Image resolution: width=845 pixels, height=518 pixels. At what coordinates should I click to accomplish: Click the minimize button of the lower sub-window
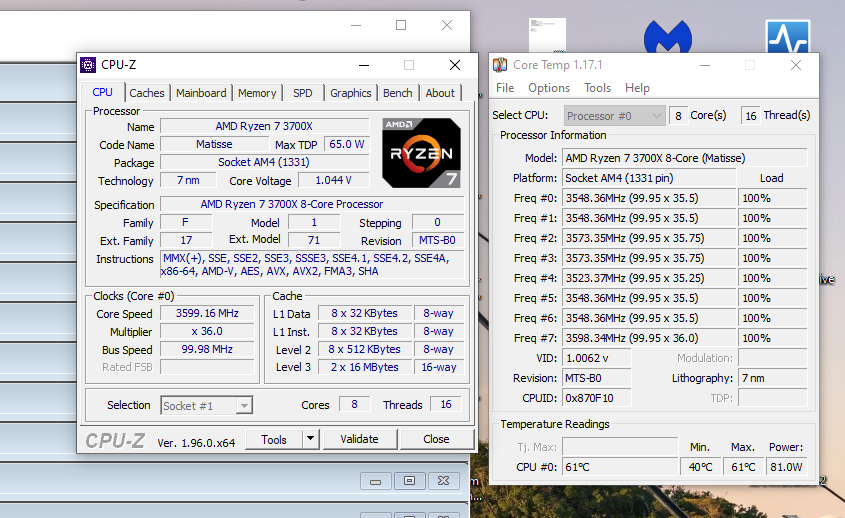coord(376,481)
